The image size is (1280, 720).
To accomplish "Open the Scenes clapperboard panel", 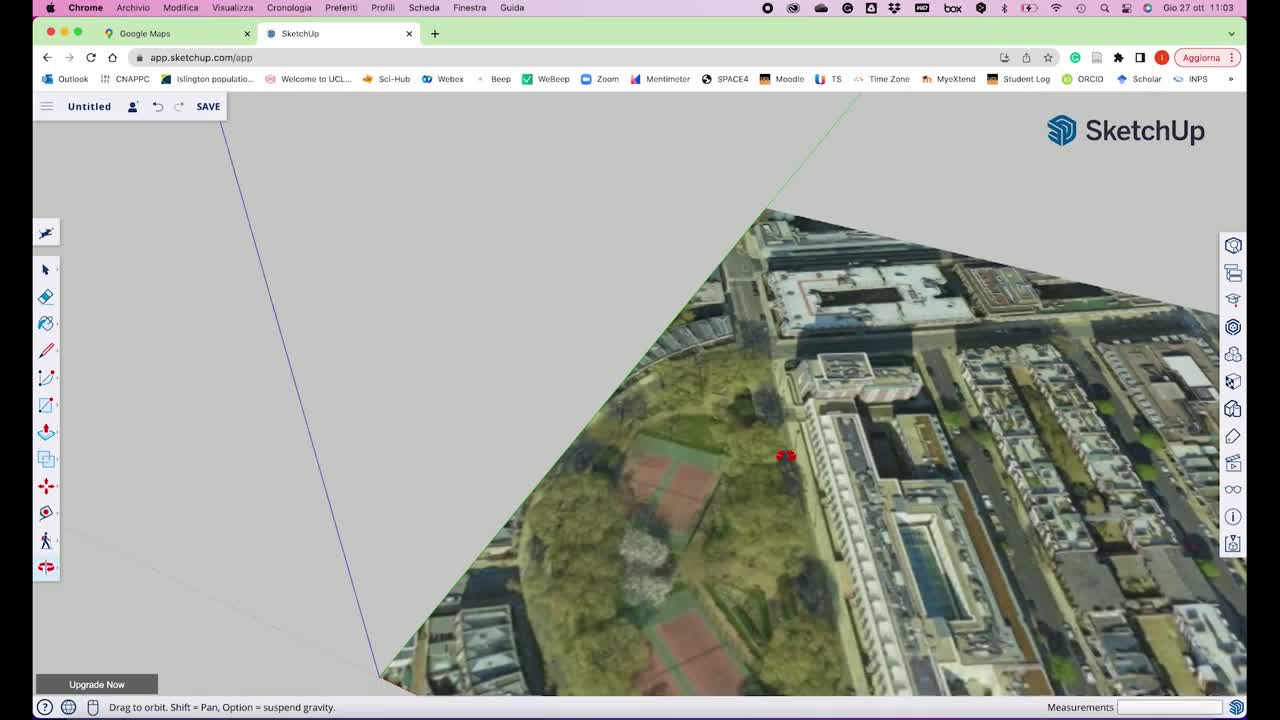I will click(x=1233, y=463).
